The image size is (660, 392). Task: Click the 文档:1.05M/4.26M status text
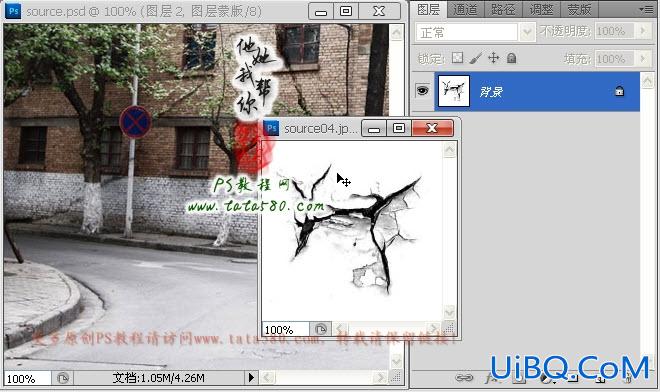click(158, 378)
